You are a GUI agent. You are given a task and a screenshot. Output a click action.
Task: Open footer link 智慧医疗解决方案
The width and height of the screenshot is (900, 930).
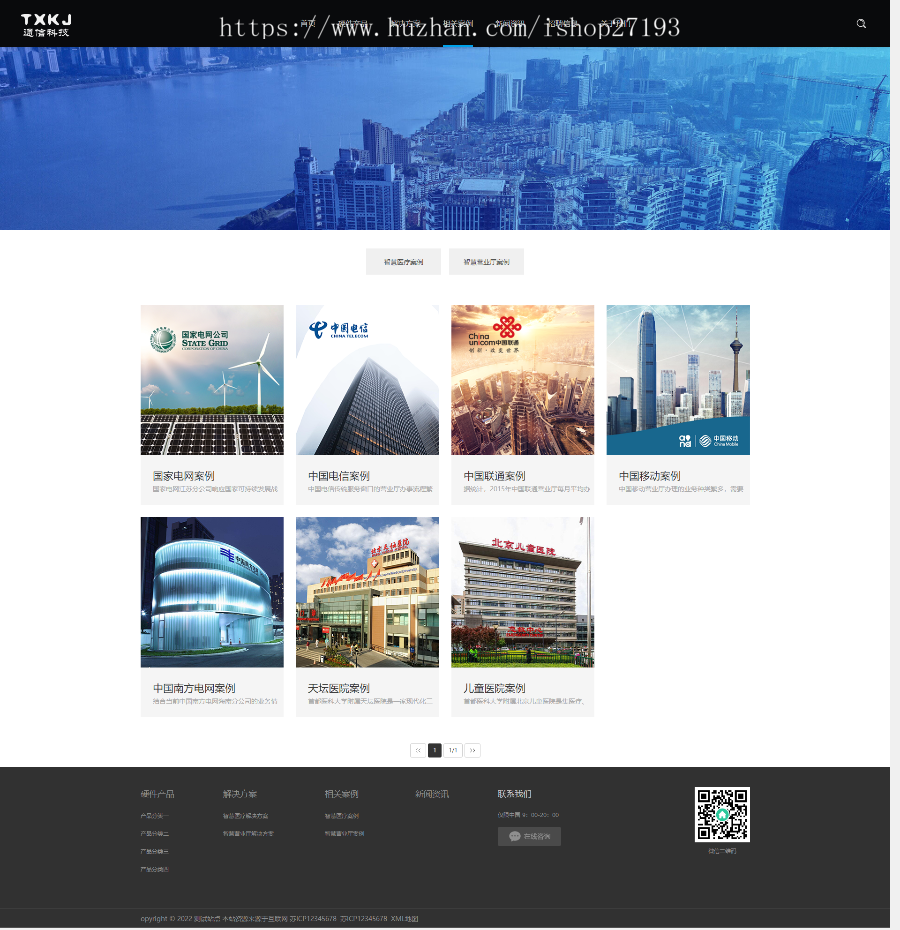tap(246, 816)
